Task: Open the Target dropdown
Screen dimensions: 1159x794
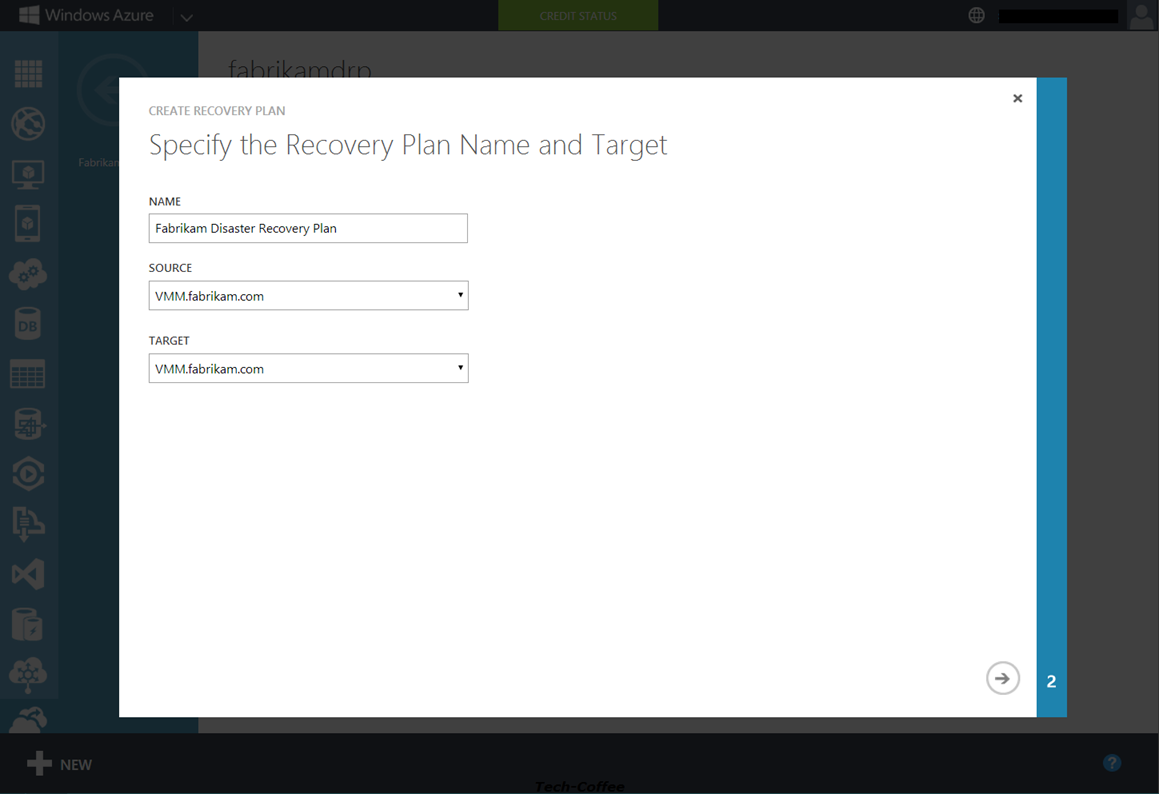Action: click(308, 368)
